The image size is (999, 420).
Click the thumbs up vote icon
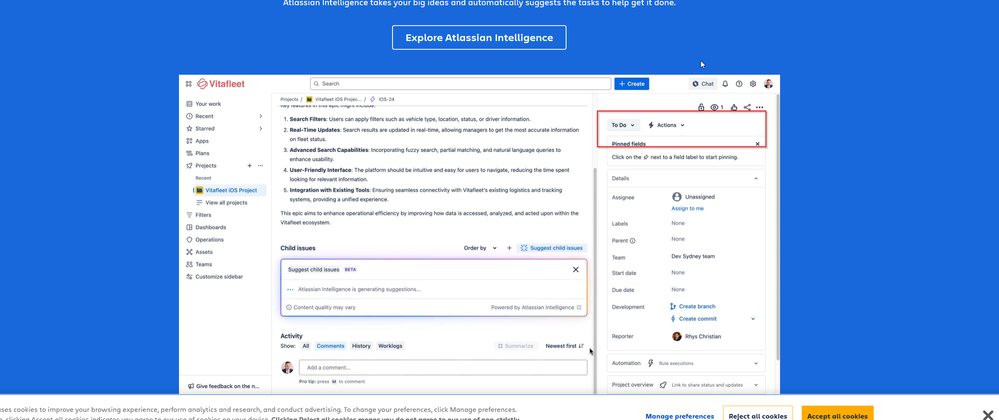(734, 108)
